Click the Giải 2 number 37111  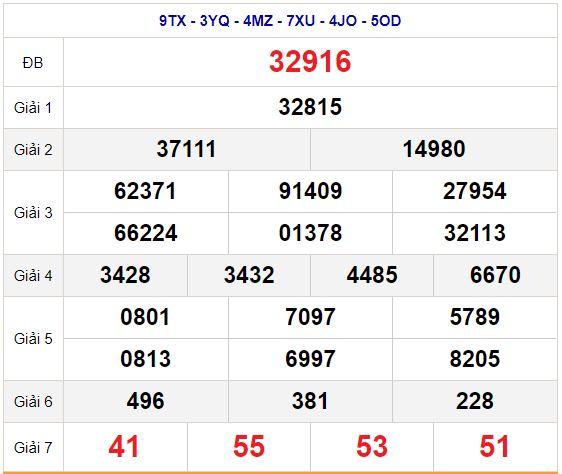(186, 149)
